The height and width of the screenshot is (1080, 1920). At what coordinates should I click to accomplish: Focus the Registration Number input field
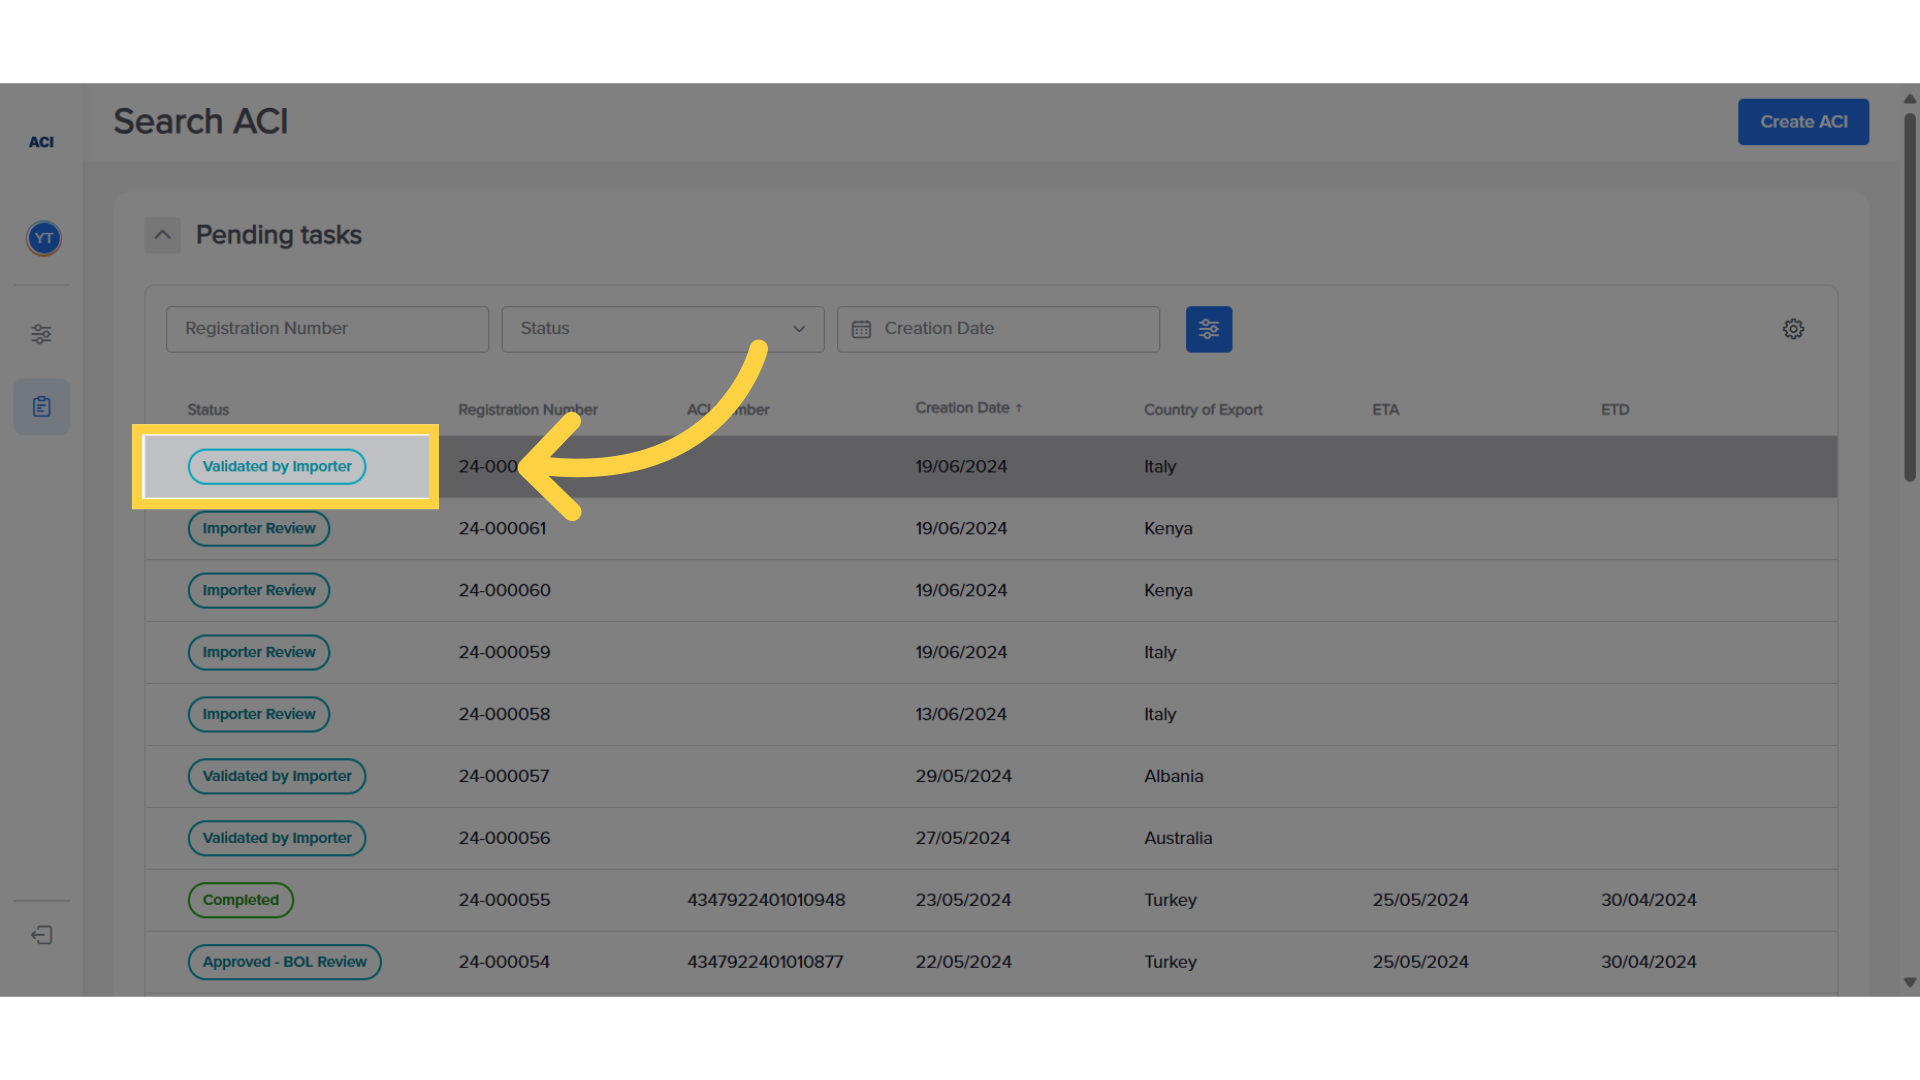point(327,329)
